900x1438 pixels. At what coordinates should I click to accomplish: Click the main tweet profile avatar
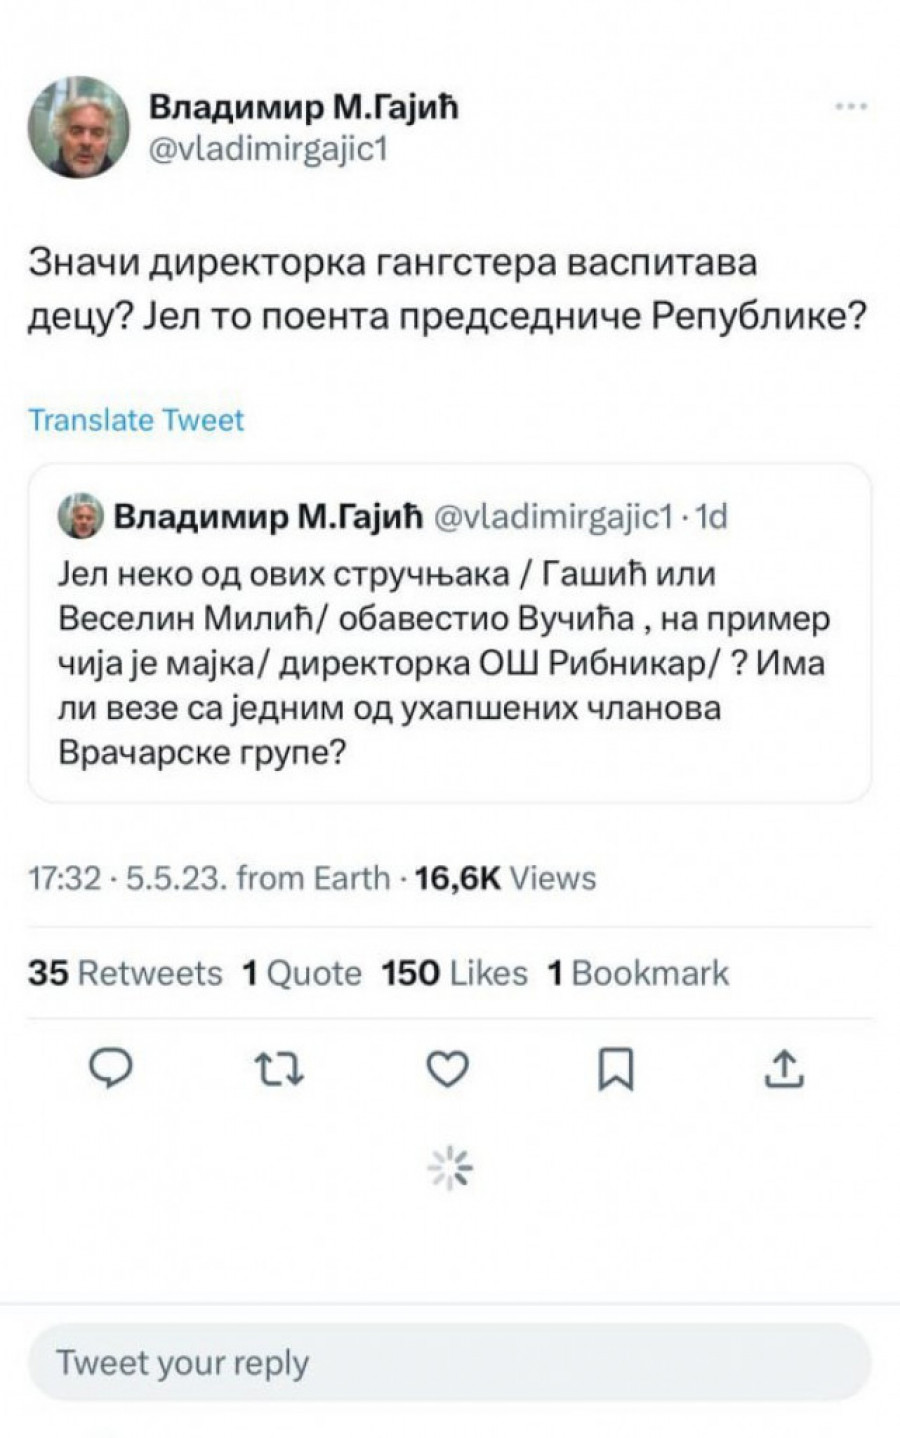pyautogui.click(x=78, y=126)
